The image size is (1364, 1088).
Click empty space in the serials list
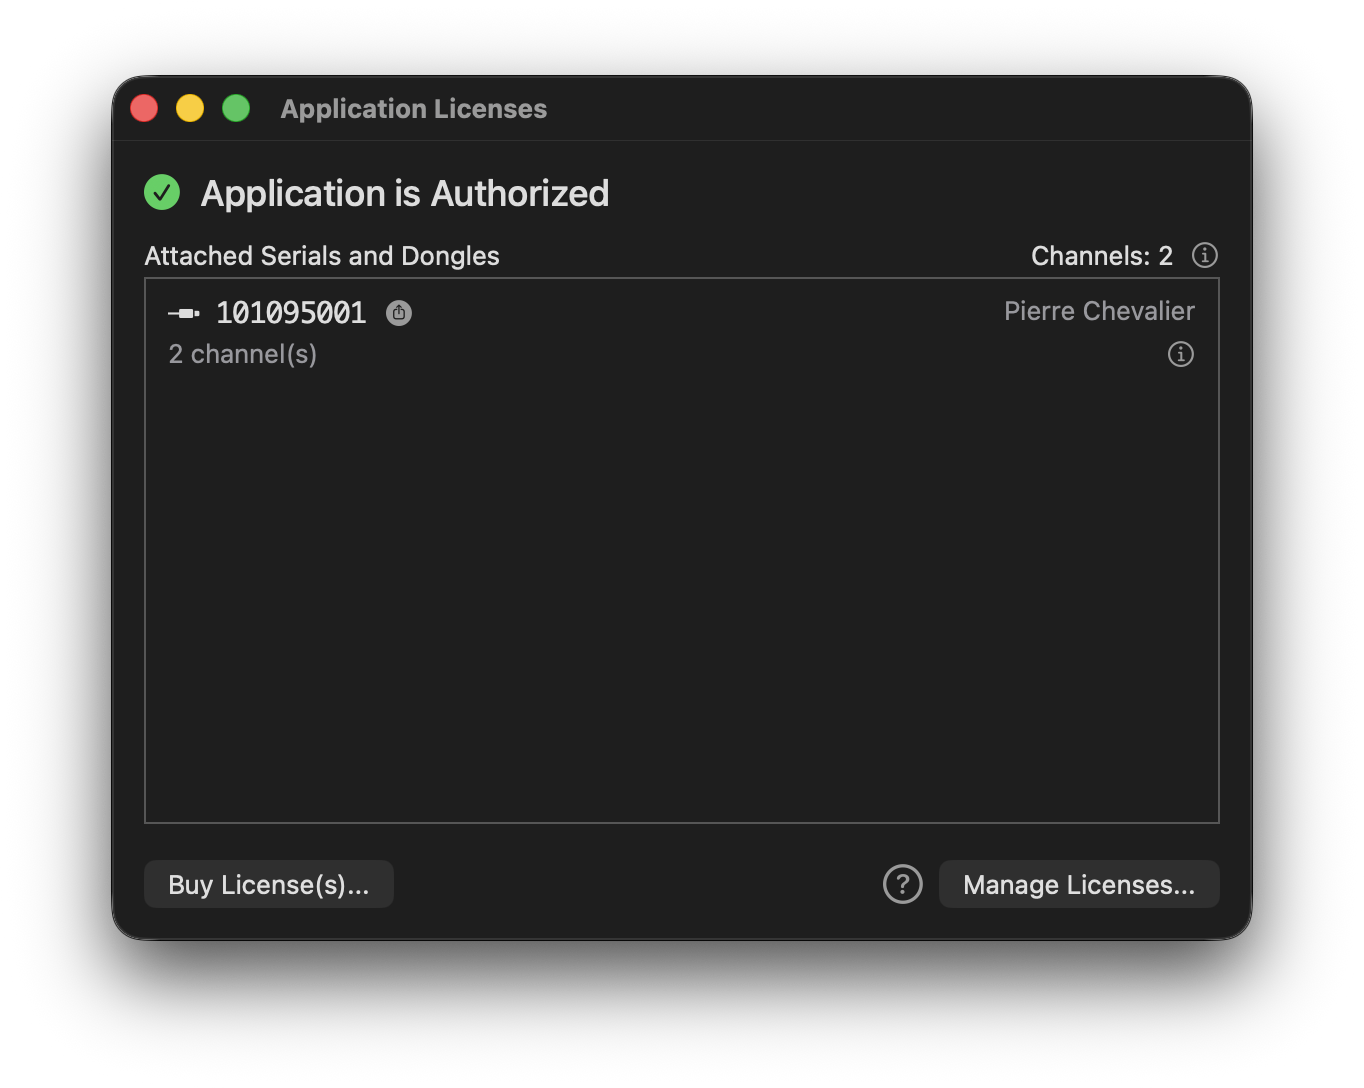[x=682, y=600]
